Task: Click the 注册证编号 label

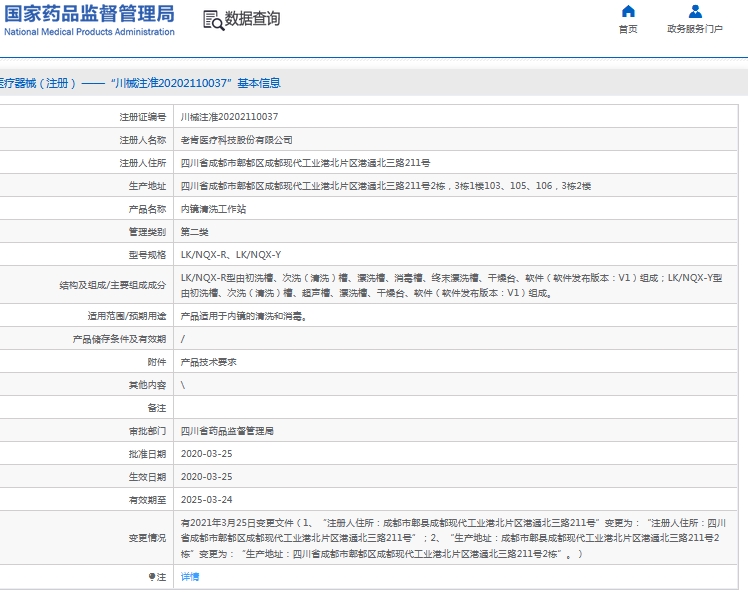Action: [143, 117]
